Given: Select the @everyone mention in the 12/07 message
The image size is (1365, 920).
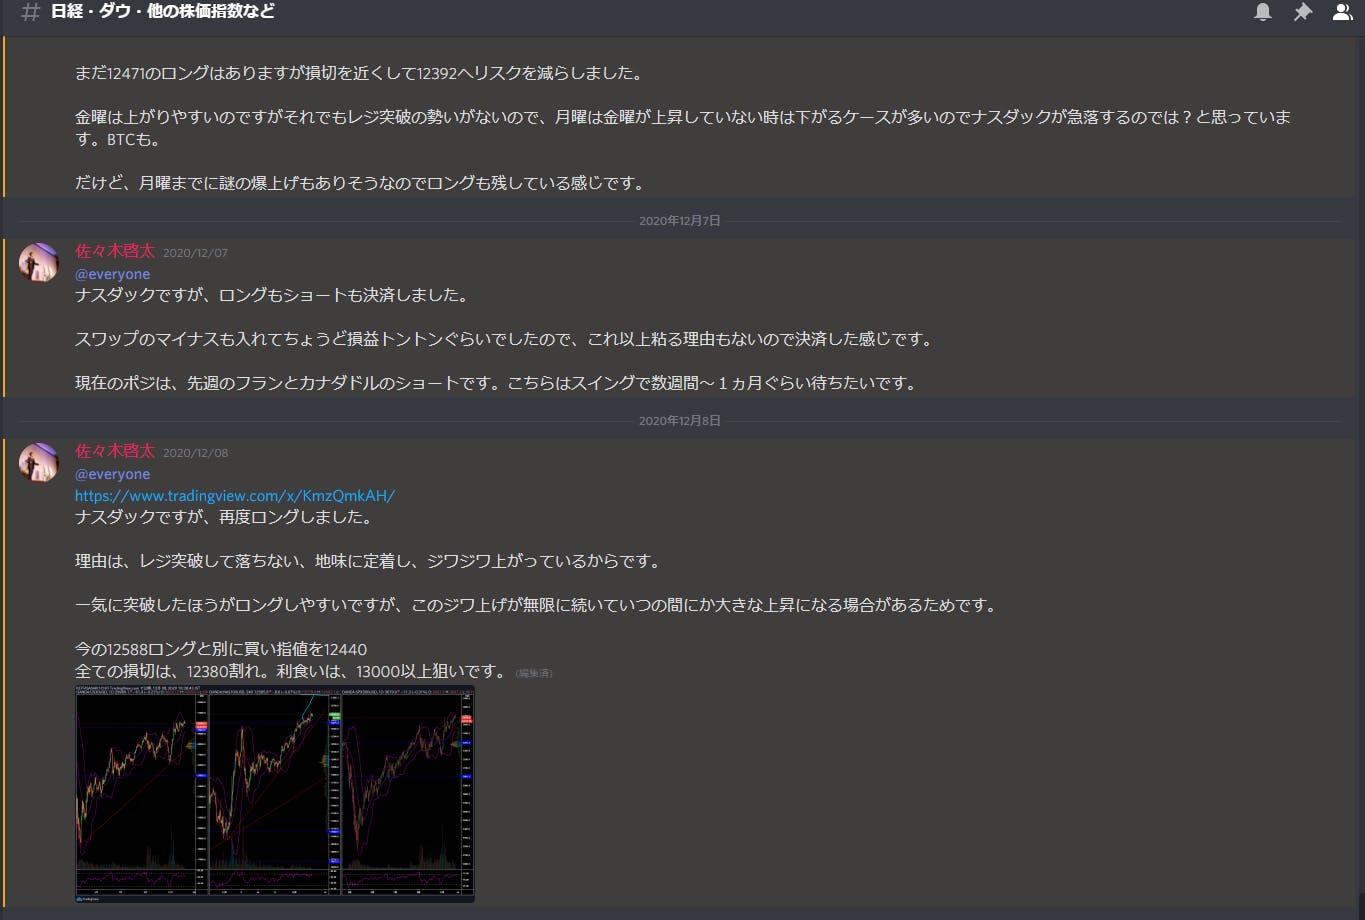Looking at the screenshot, I should [x=112, y=274].
